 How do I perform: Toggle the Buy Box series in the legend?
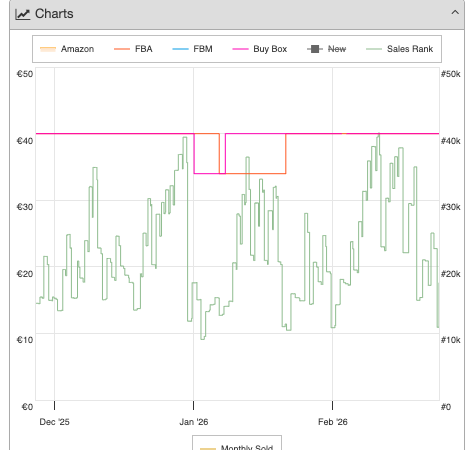coord(260,49)
